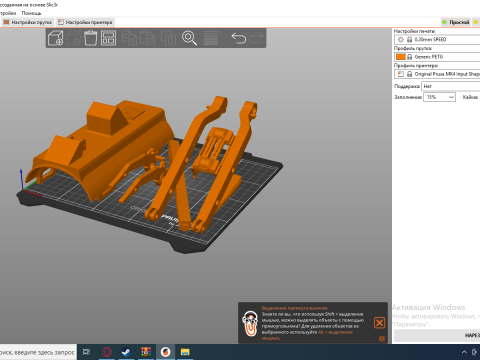Image resolution: width=480 pixels, height=360 pixels.
Task: Open the Search magnifier tool
Action: pyautogui.click(x=189, y=38)
